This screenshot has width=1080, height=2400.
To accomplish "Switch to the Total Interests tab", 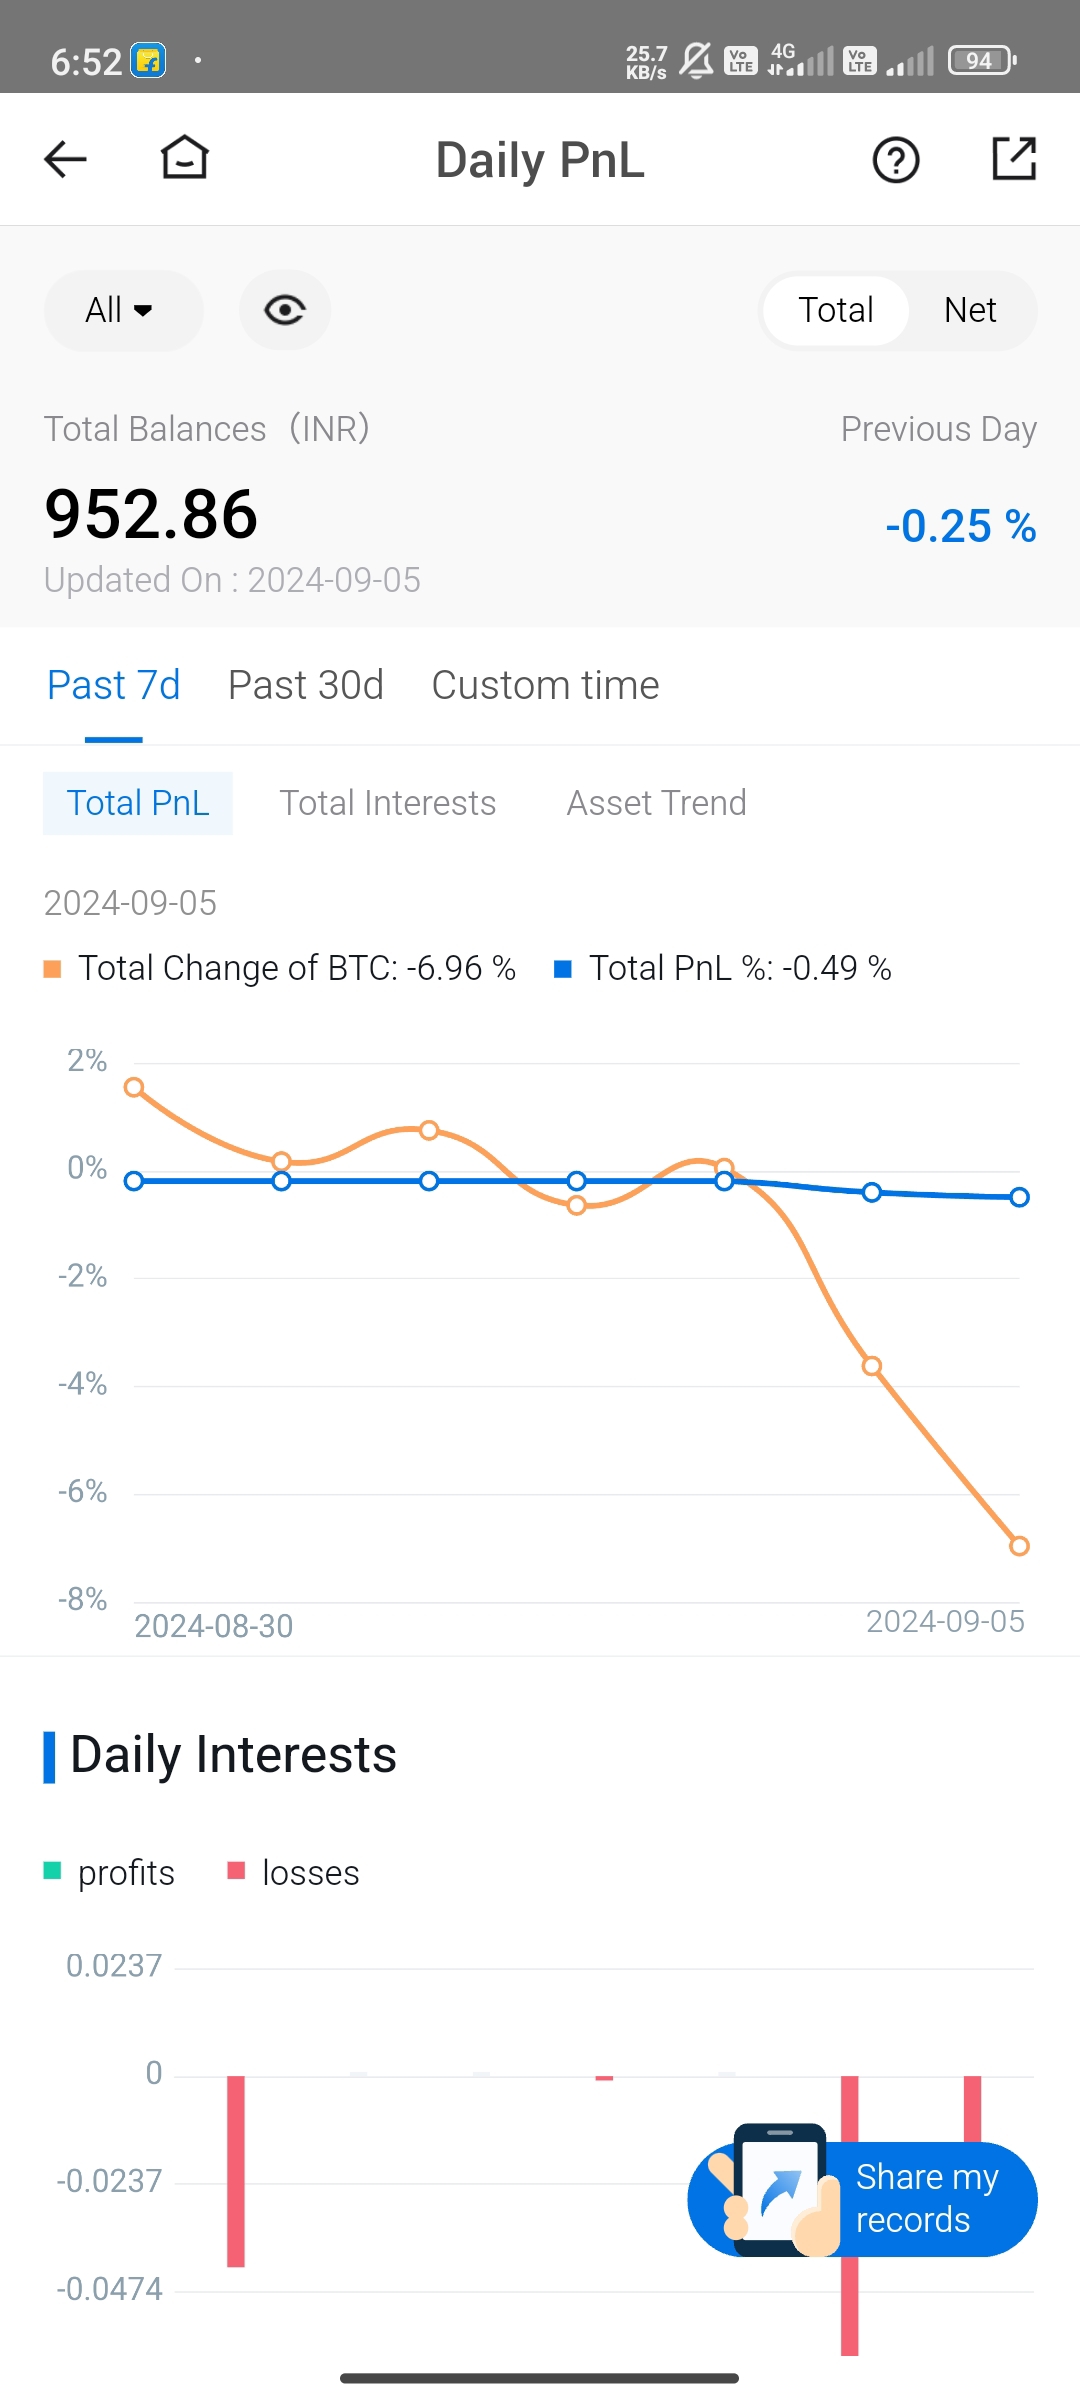I will point(388,802).
